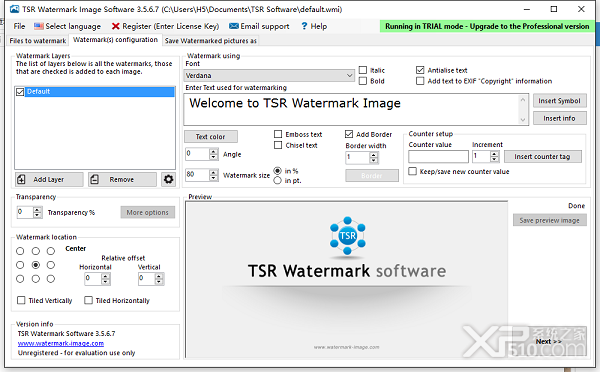
Task: Click the red X Register icon
Action: 116,26
